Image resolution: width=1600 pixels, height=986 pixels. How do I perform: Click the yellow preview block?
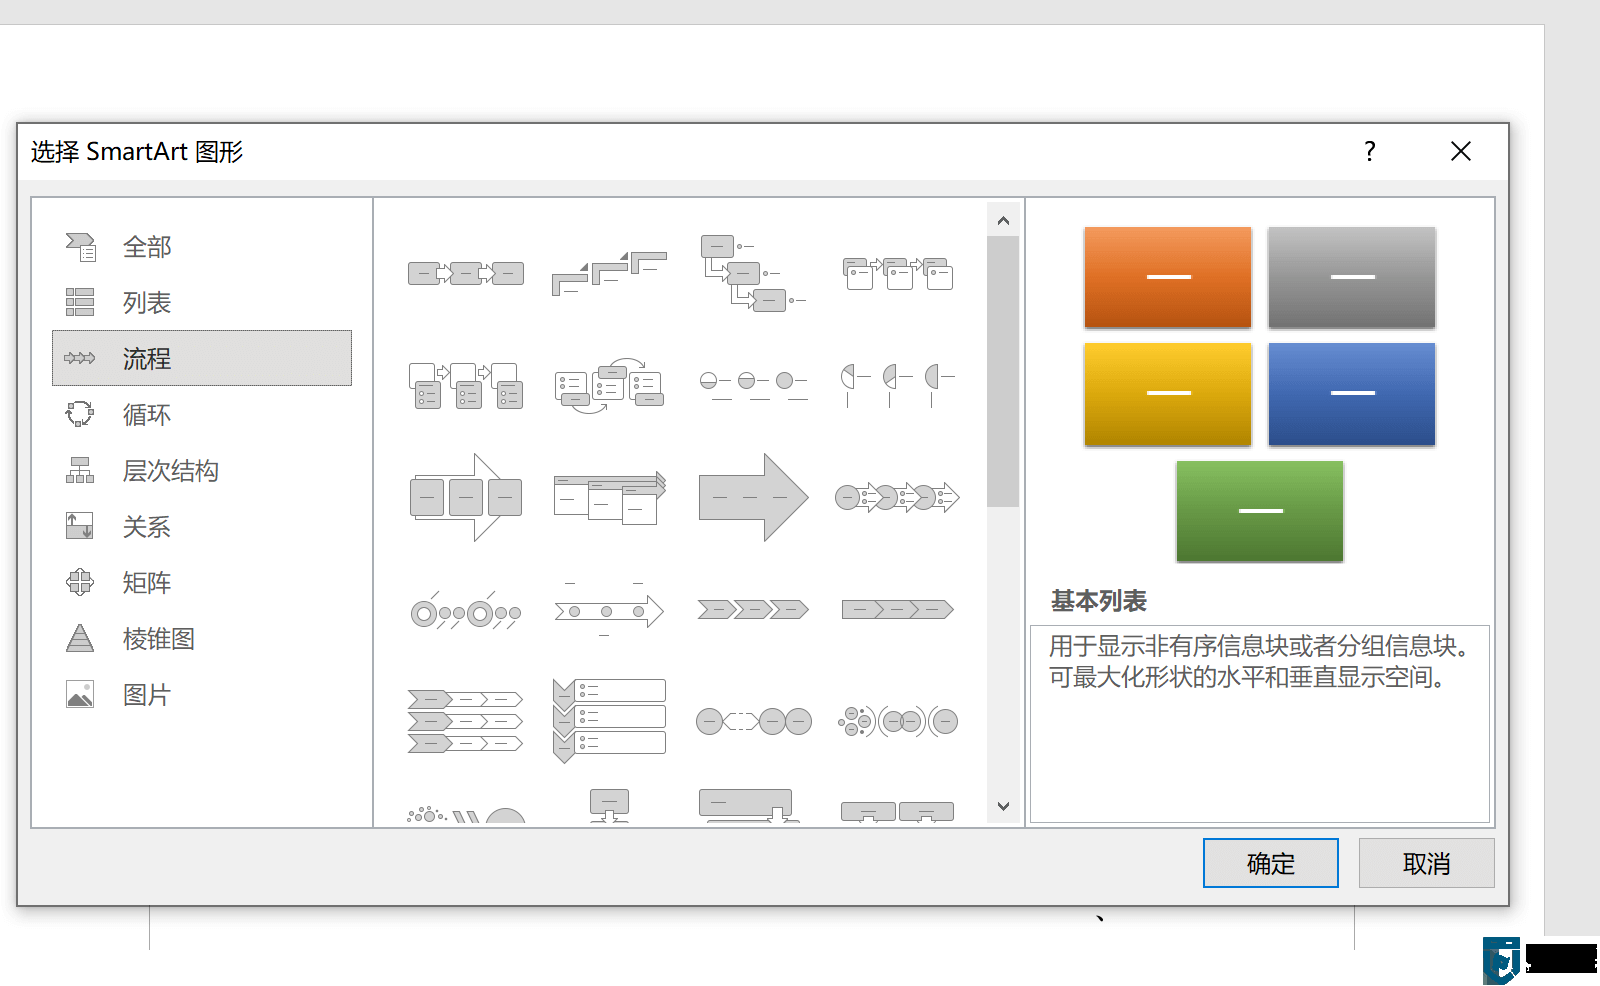1168,394
